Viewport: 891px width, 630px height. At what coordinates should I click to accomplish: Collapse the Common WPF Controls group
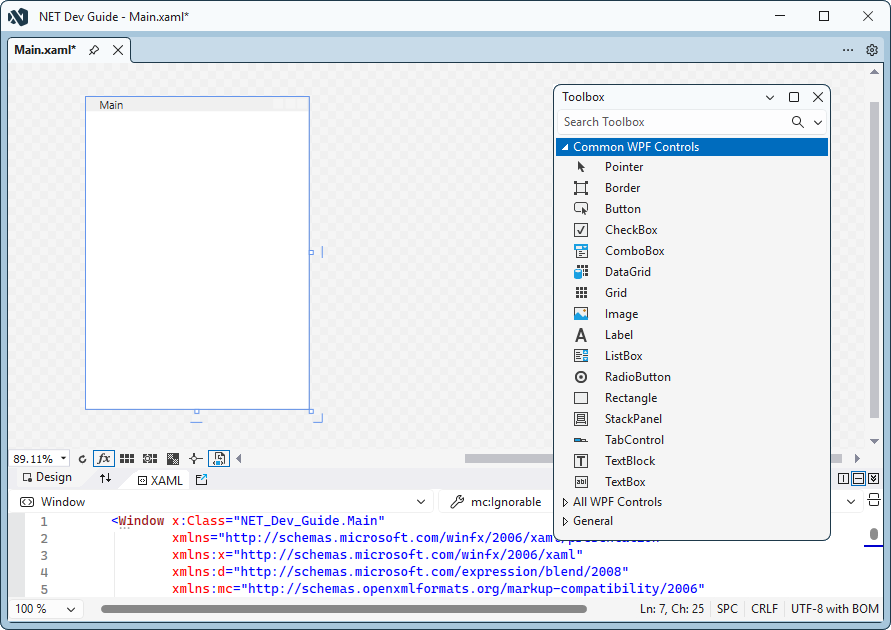(x=565, y=147)
